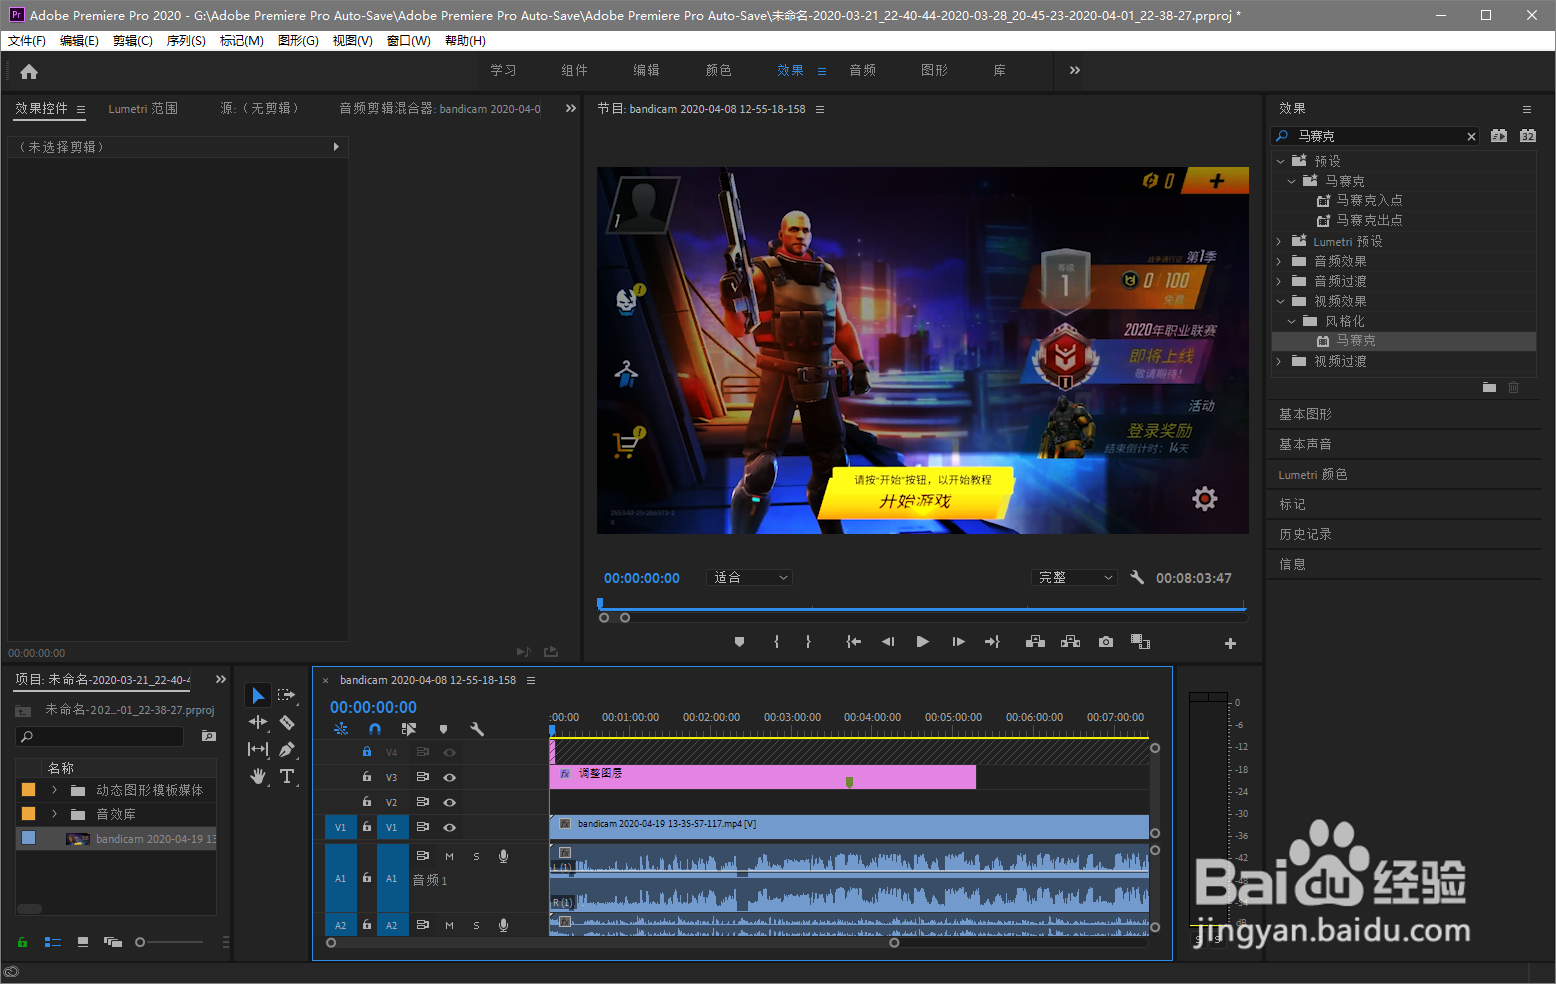Open the Program Monitor button editor plus
This screenshot has height=984, width=1556.
[x=1230, y=643]
